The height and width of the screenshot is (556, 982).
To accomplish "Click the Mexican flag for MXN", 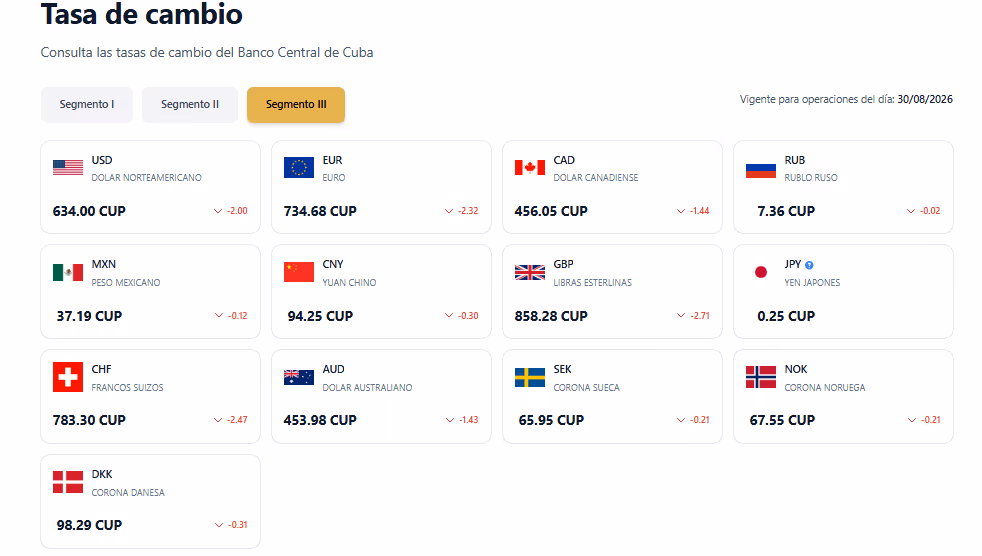I will [68, 272].
